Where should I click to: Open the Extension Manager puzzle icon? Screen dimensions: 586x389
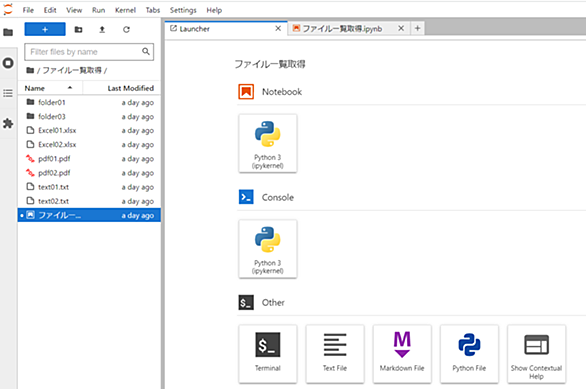8,123
